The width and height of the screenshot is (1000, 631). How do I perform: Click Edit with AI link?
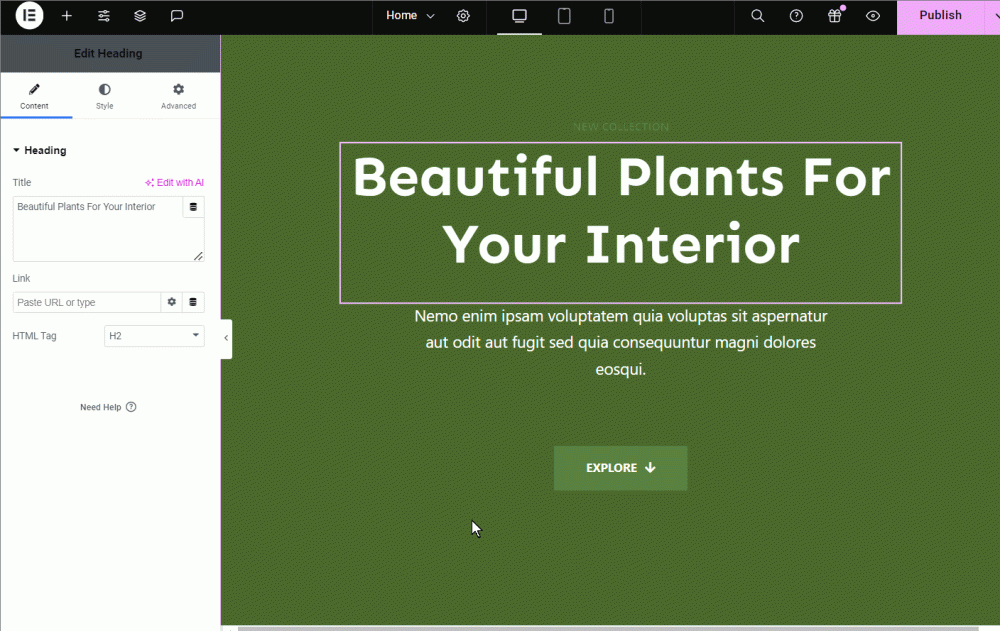[174, 182]
